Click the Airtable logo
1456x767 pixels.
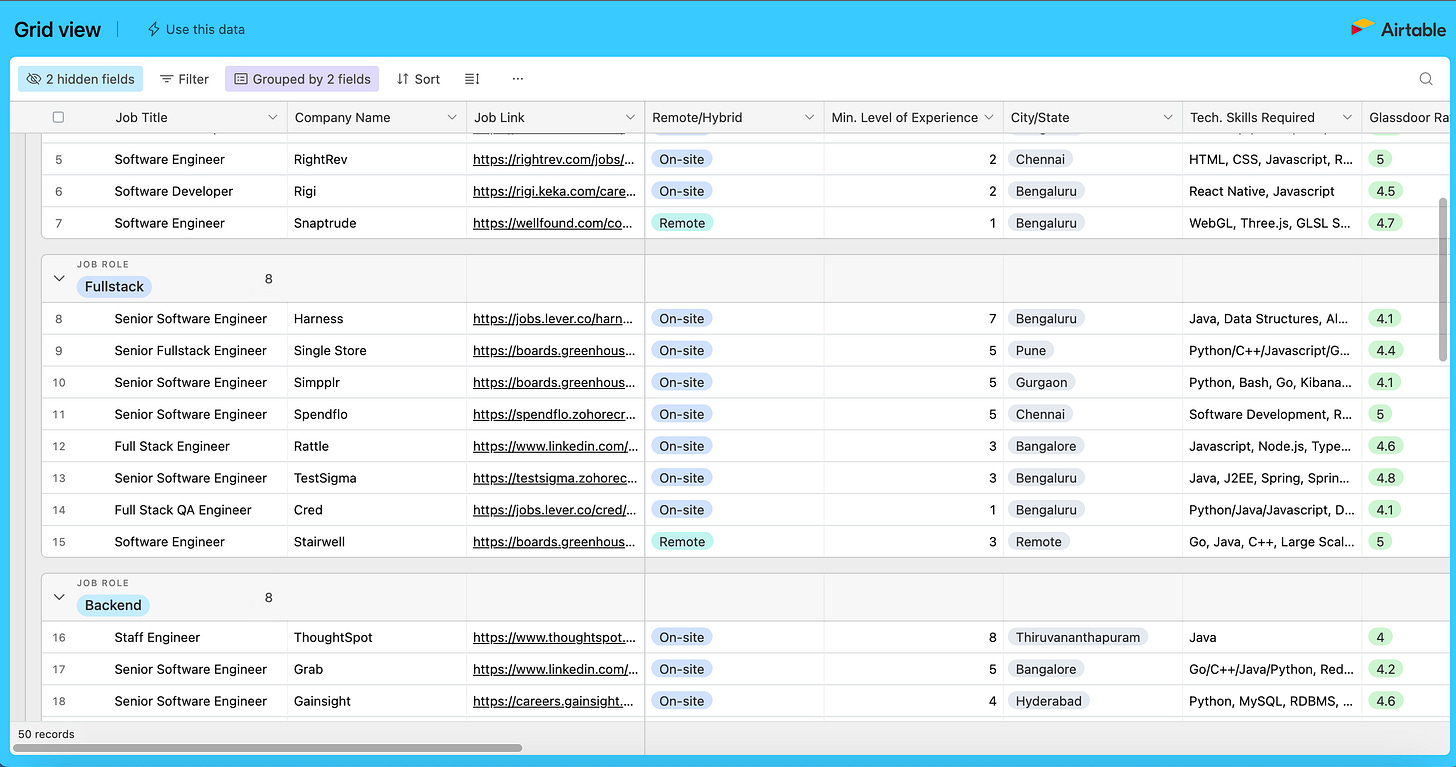tap(1398, 29)
